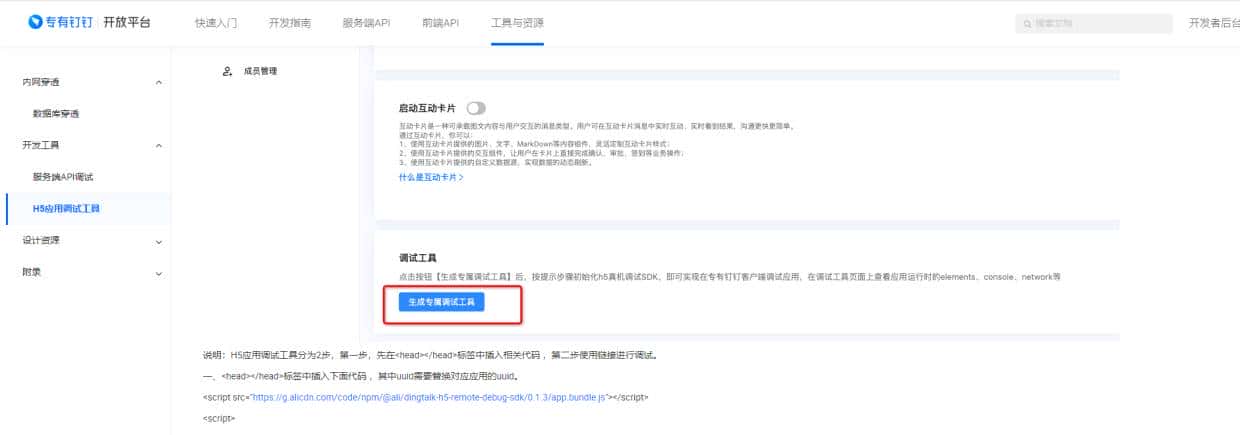Screen dimensions: 1240x435
Task: Switch to 前端API tab
Action: (x=441, y=23)
